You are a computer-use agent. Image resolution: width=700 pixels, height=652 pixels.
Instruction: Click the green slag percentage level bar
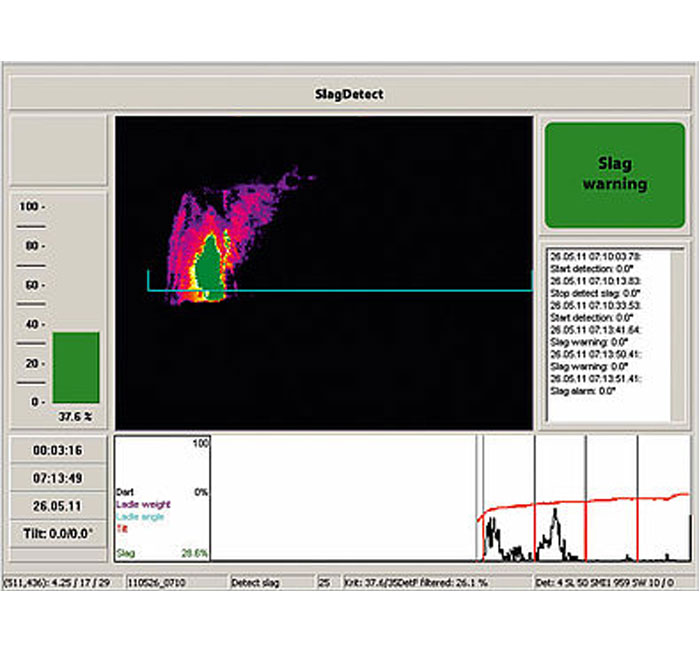click(75, 367)
